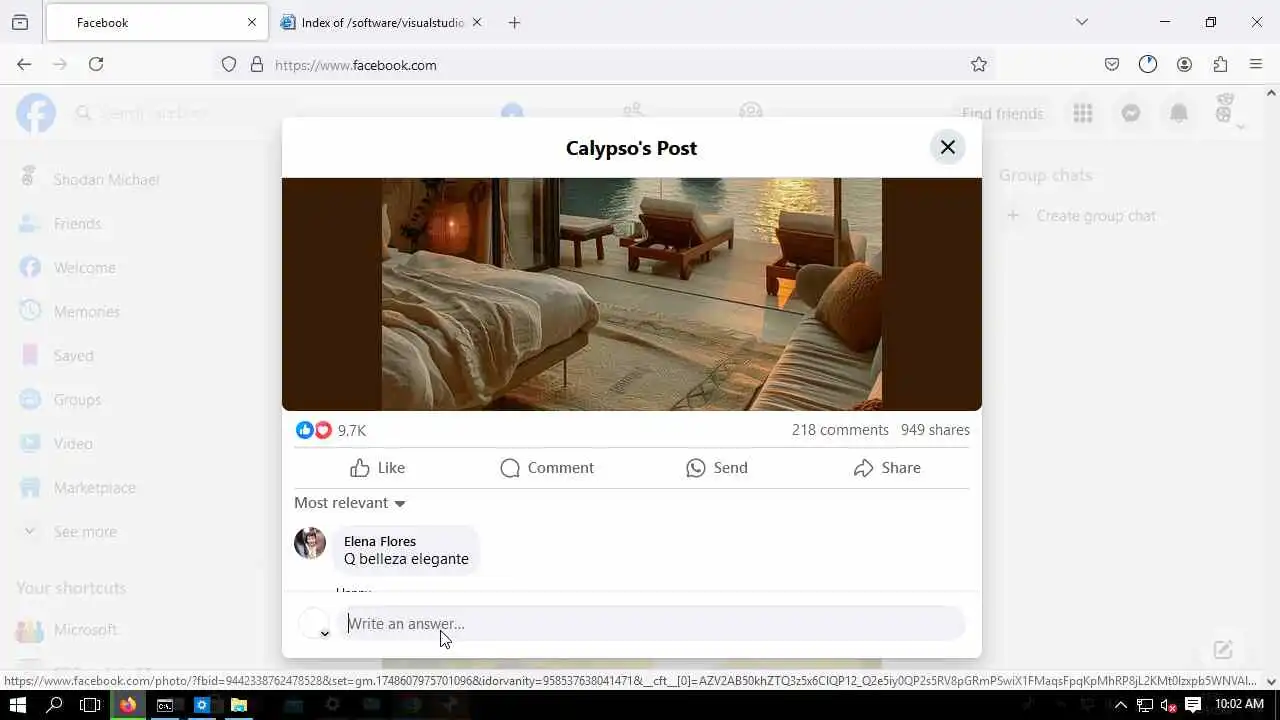Open Windows Start menu
Screen dimensions: 1280x720
(x=18, y=705)
